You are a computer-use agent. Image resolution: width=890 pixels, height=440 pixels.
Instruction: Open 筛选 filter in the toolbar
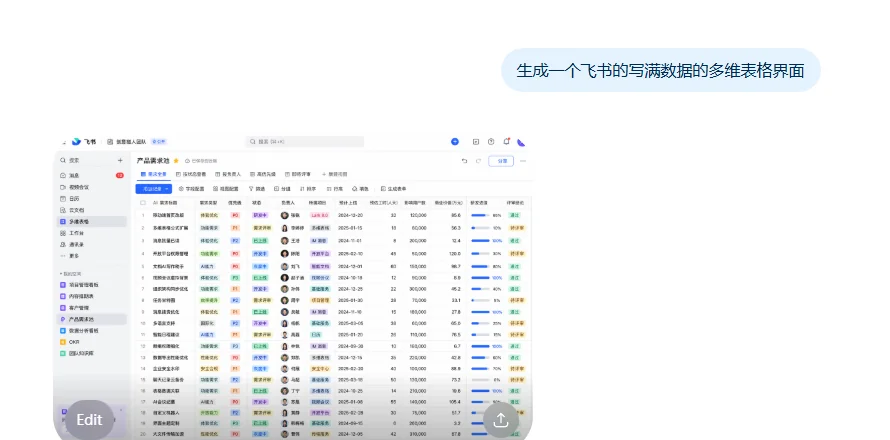(x=257, y=188)
